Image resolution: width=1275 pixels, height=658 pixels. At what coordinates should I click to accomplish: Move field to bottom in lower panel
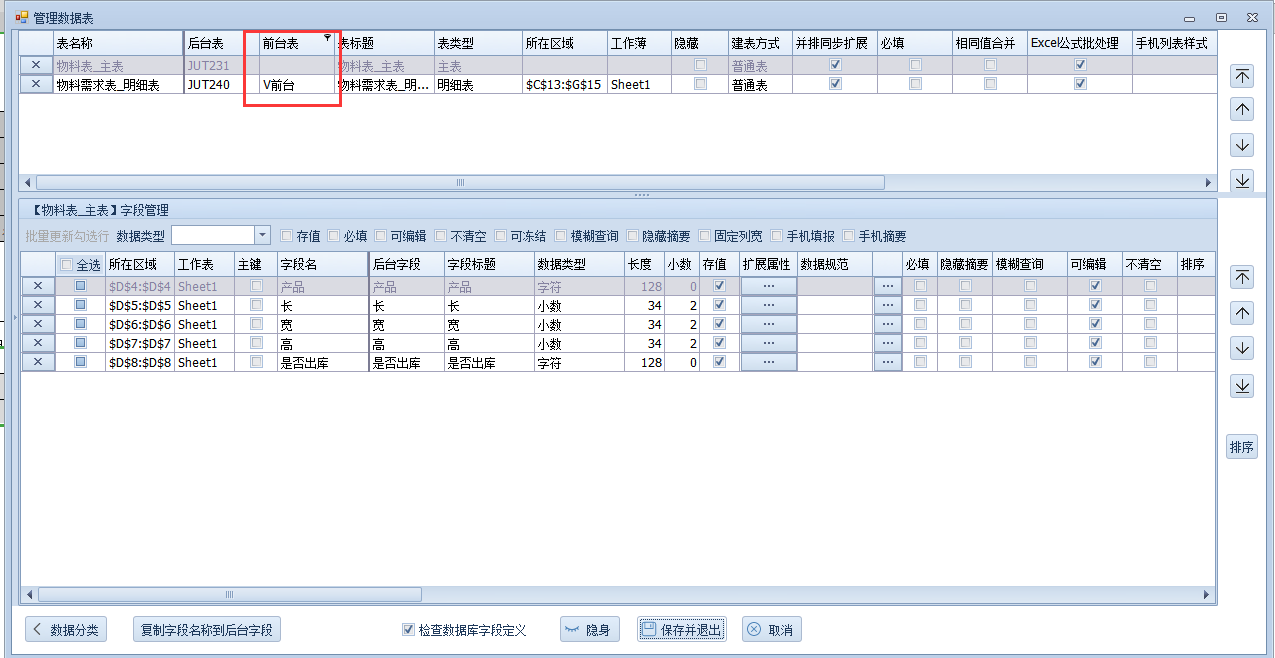click(x=1242, y=386)
